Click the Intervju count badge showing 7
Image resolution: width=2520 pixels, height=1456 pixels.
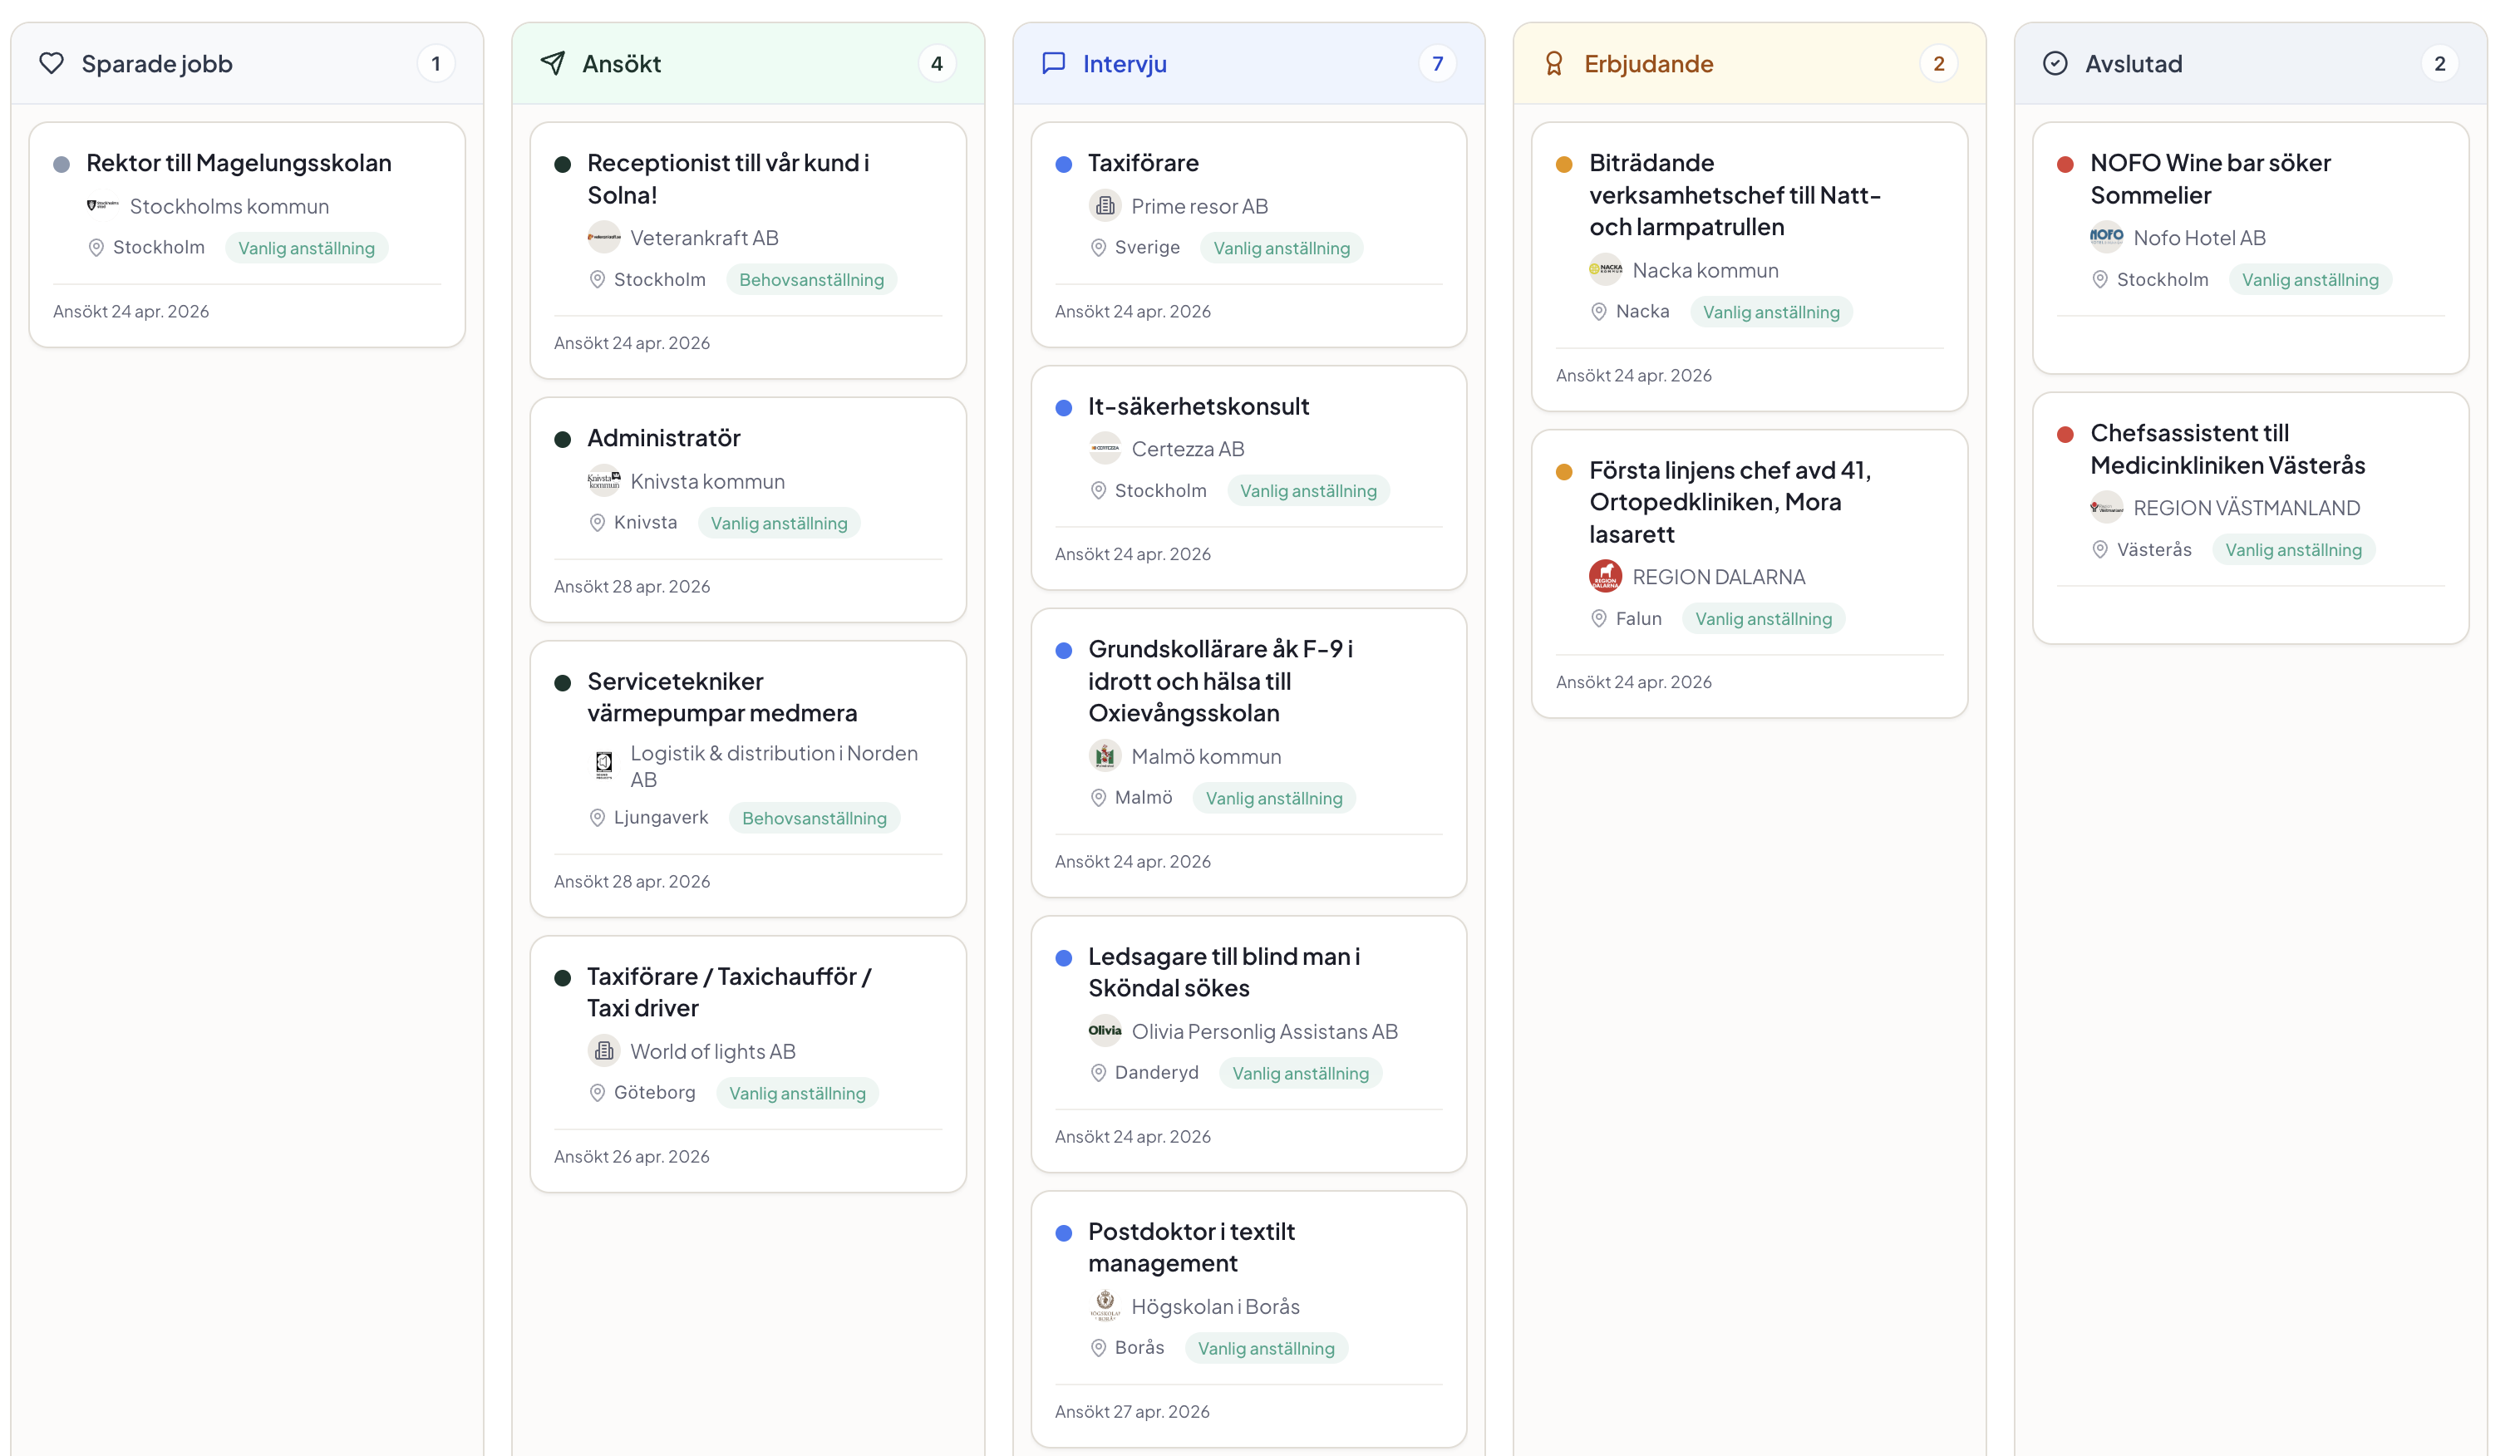click(x=1438, y=64)
